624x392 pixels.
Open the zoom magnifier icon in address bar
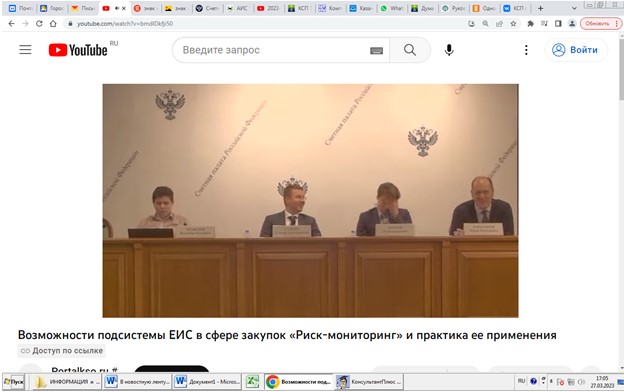pyautogui.click(x=486, y=23)
